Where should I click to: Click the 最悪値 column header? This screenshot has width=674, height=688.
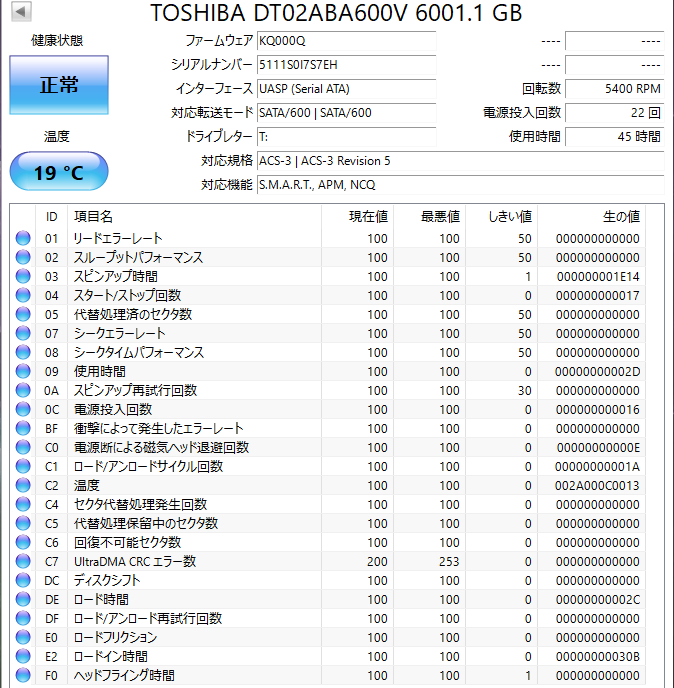429,217
